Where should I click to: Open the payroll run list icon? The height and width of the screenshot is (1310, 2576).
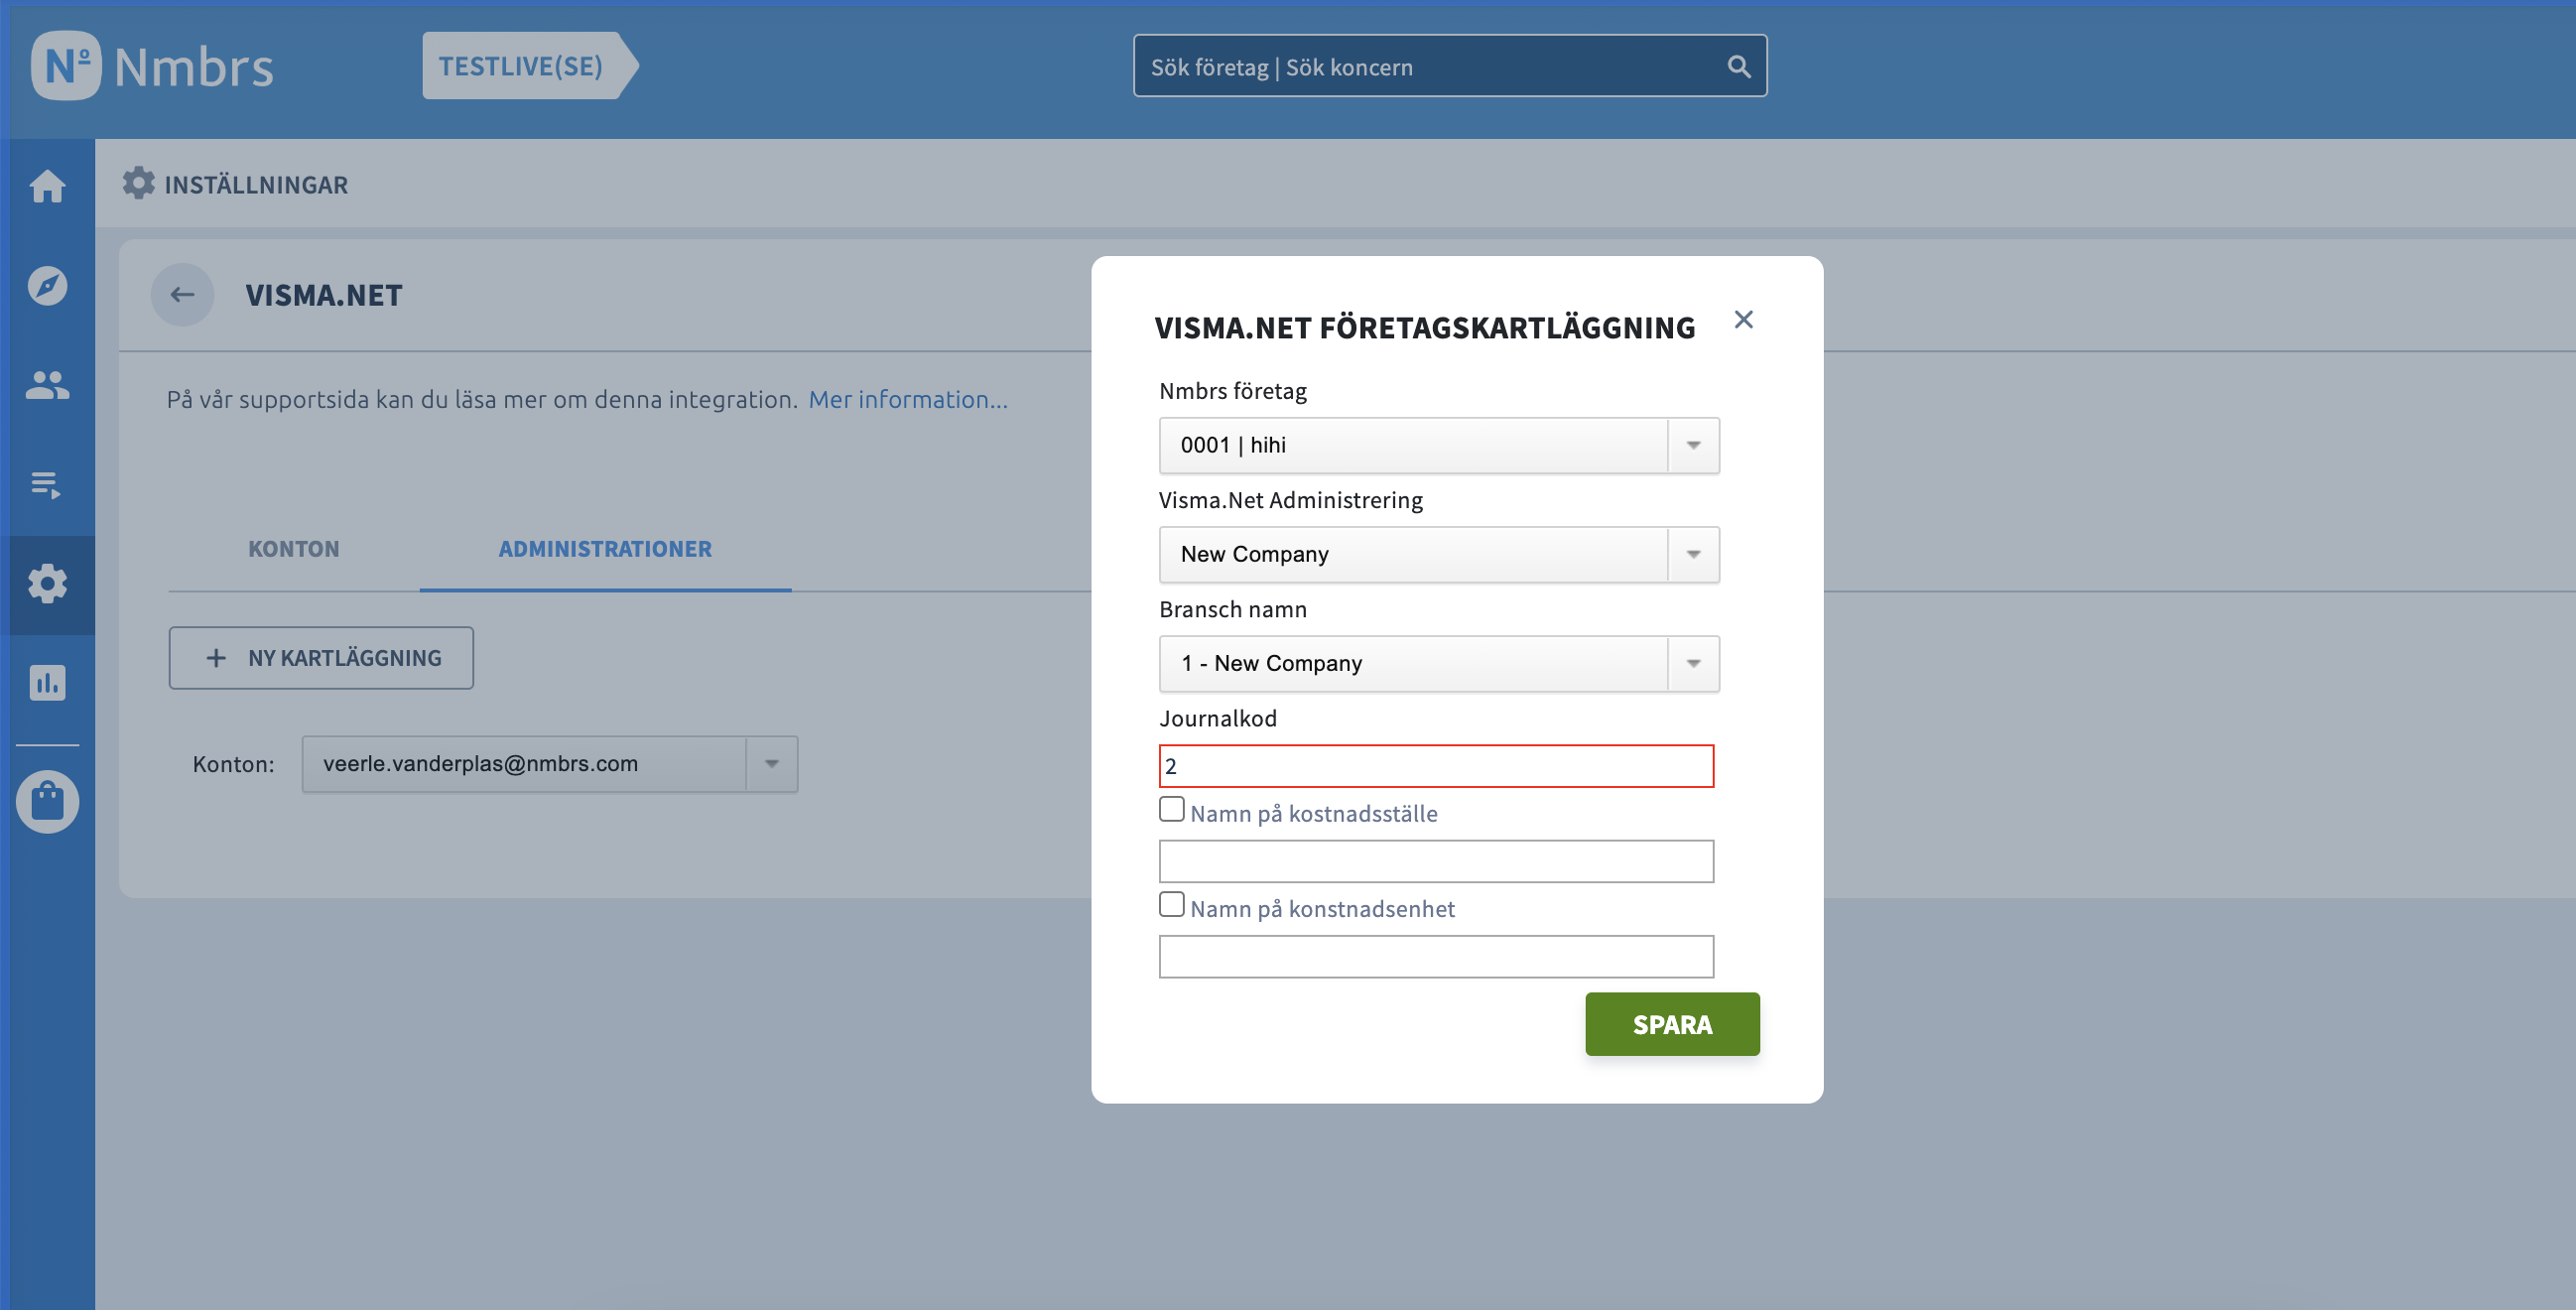point(46,485)
